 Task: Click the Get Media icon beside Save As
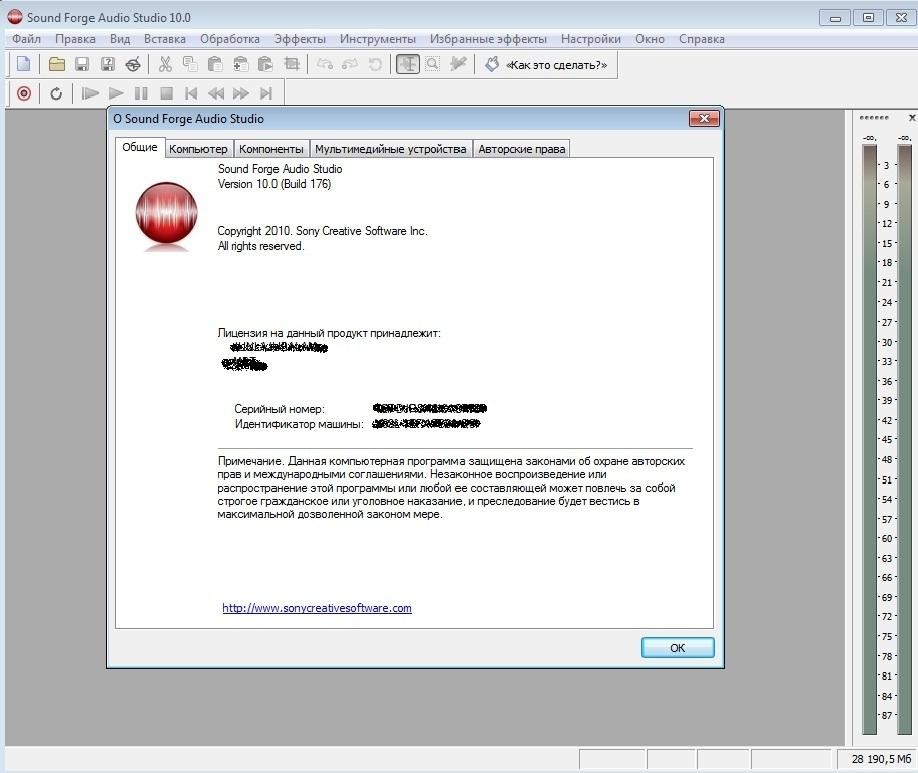pos(133,64)
